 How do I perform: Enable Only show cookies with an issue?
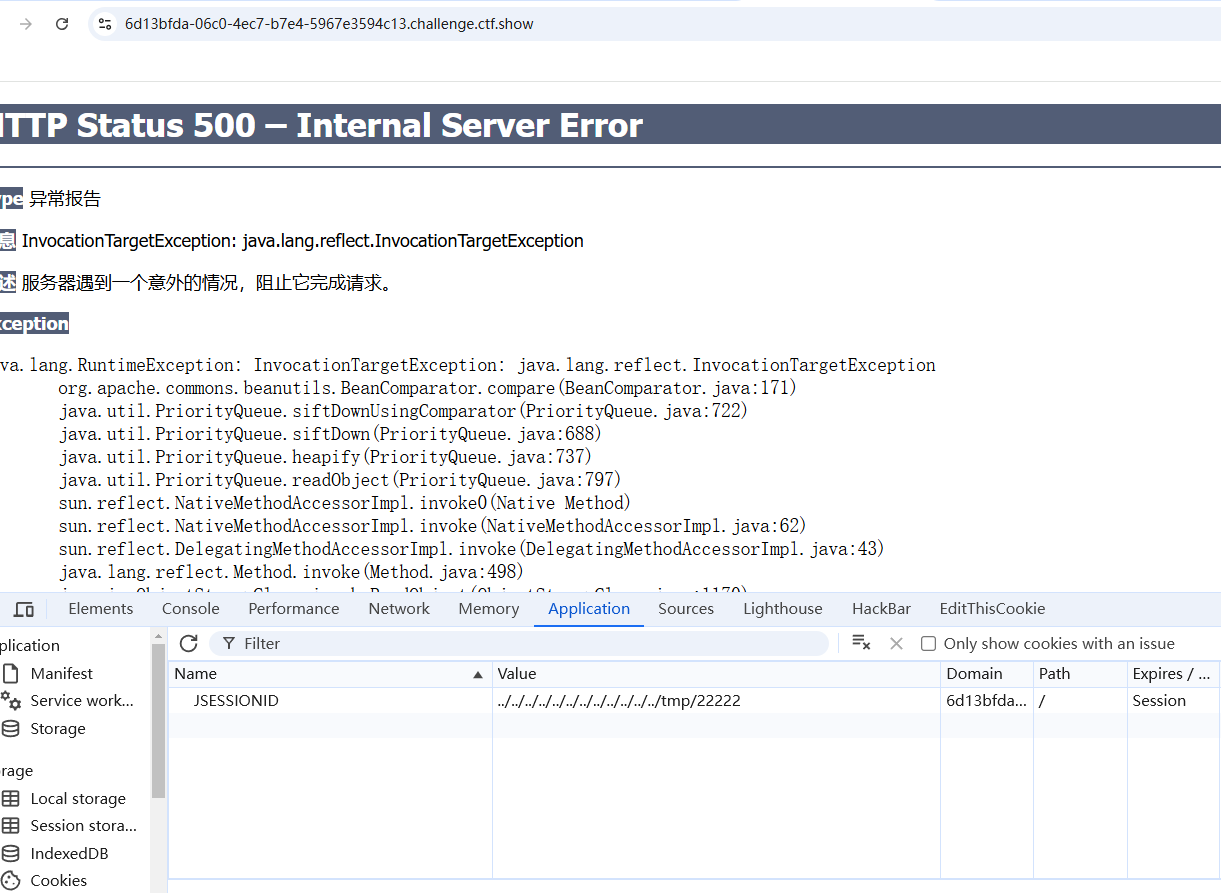(929, 644)
